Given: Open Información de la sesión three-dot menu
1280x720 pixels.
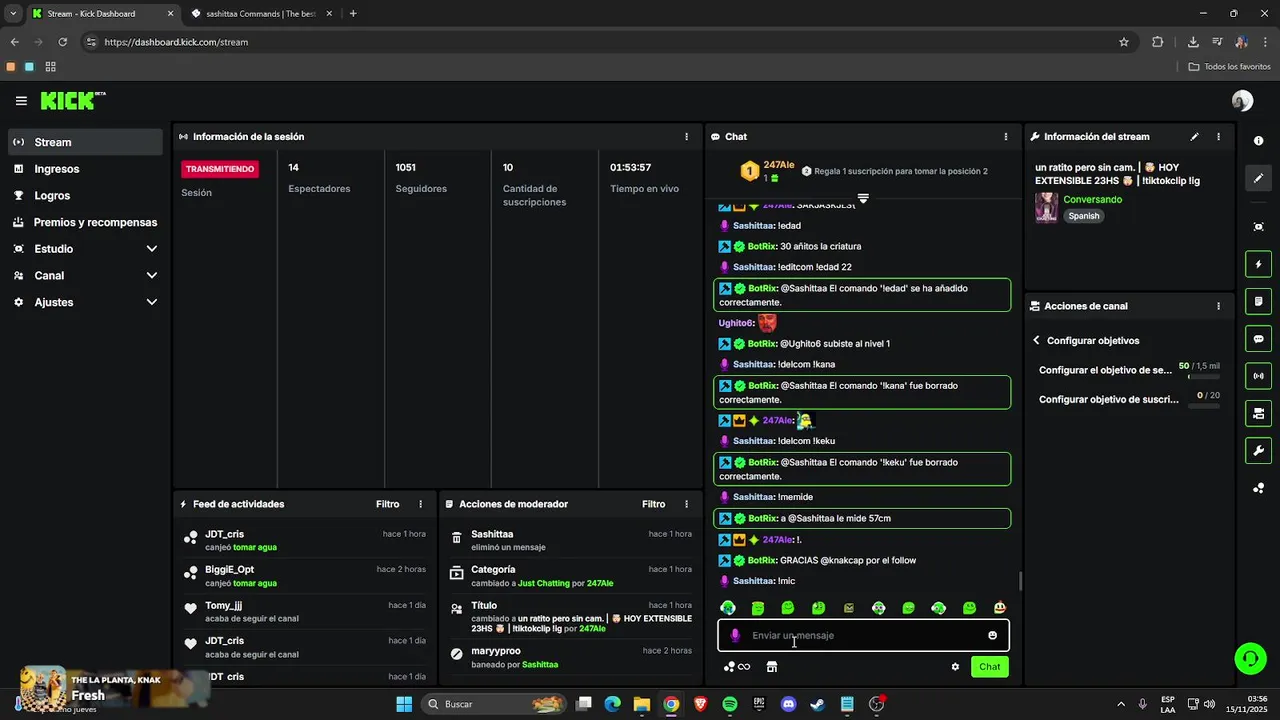Looking at the screenshot, I should click(x=686, y=137).
